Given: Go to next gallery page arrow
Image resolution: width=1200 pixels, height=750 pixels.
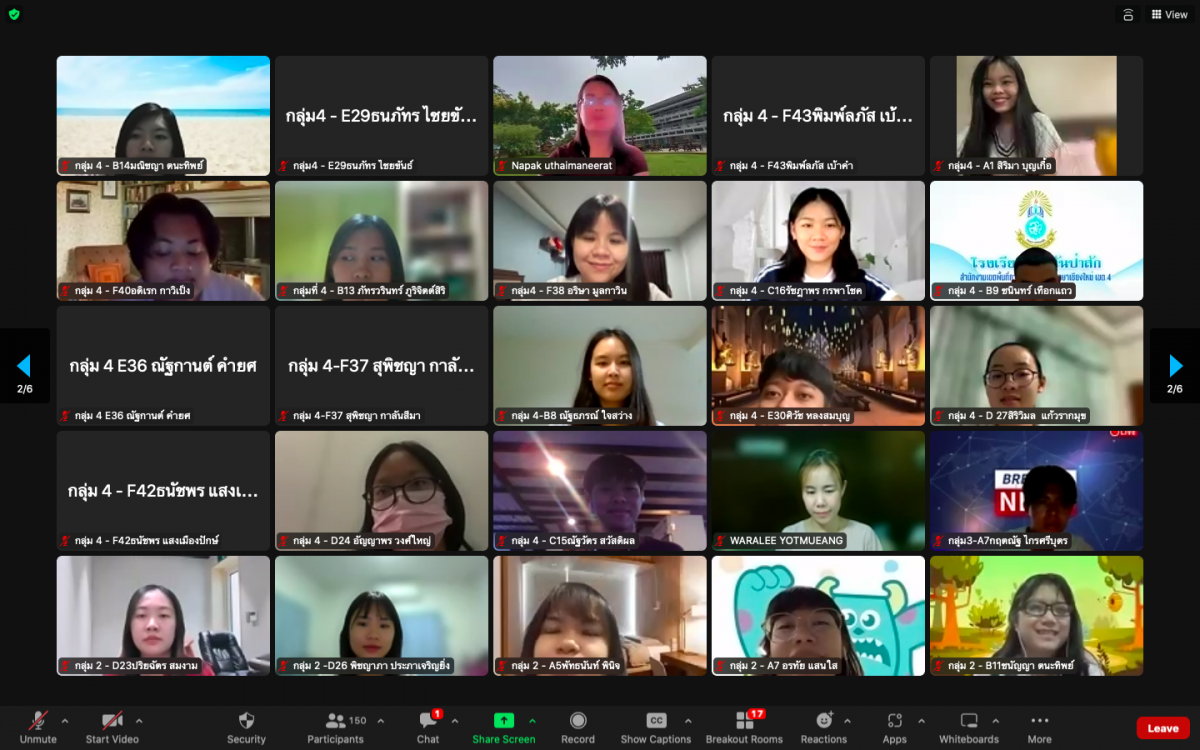Looking at the screenshot, I should click(x=1176, y=366).
